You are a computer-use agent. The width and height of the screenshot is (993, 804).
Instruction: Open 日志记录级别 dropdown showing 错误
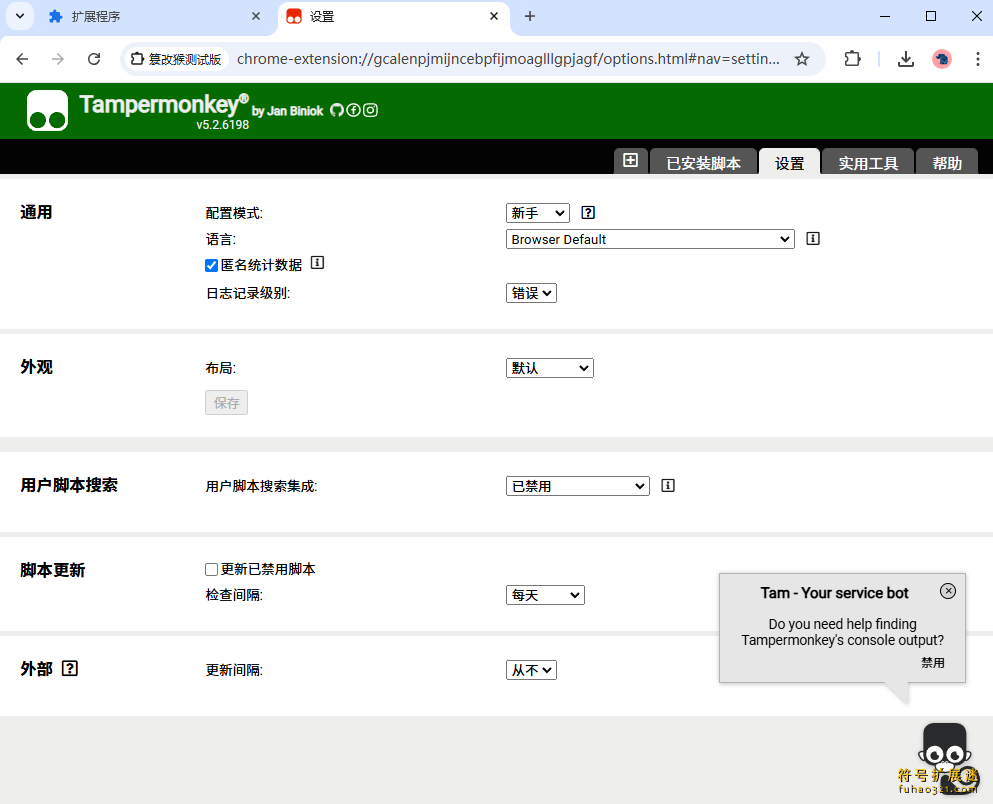[x=531, y=293]
